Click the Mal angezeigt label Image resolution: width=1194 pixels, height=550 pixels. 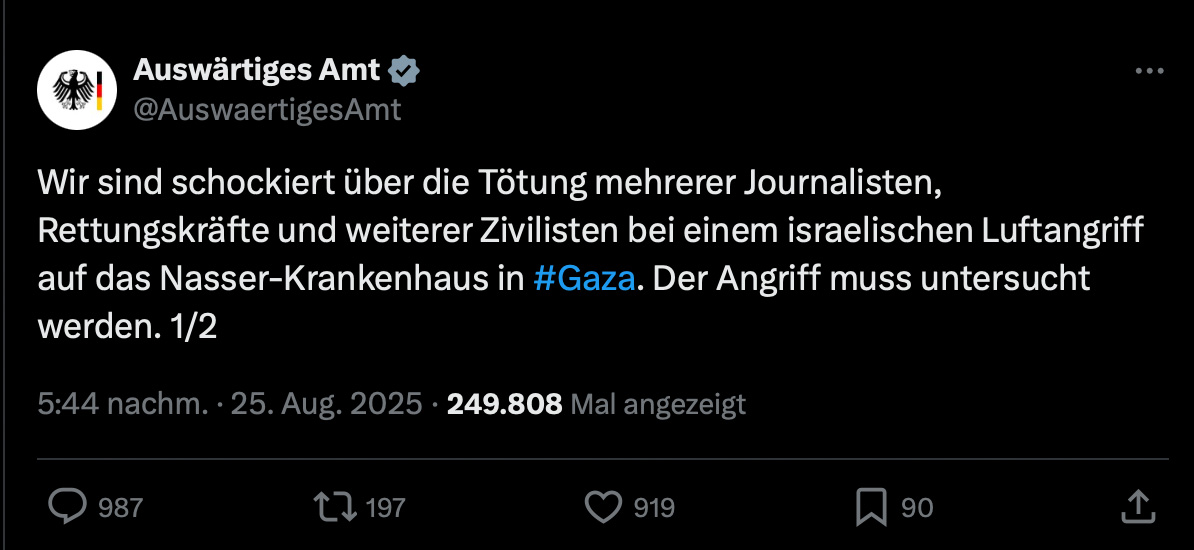[658, 405]
